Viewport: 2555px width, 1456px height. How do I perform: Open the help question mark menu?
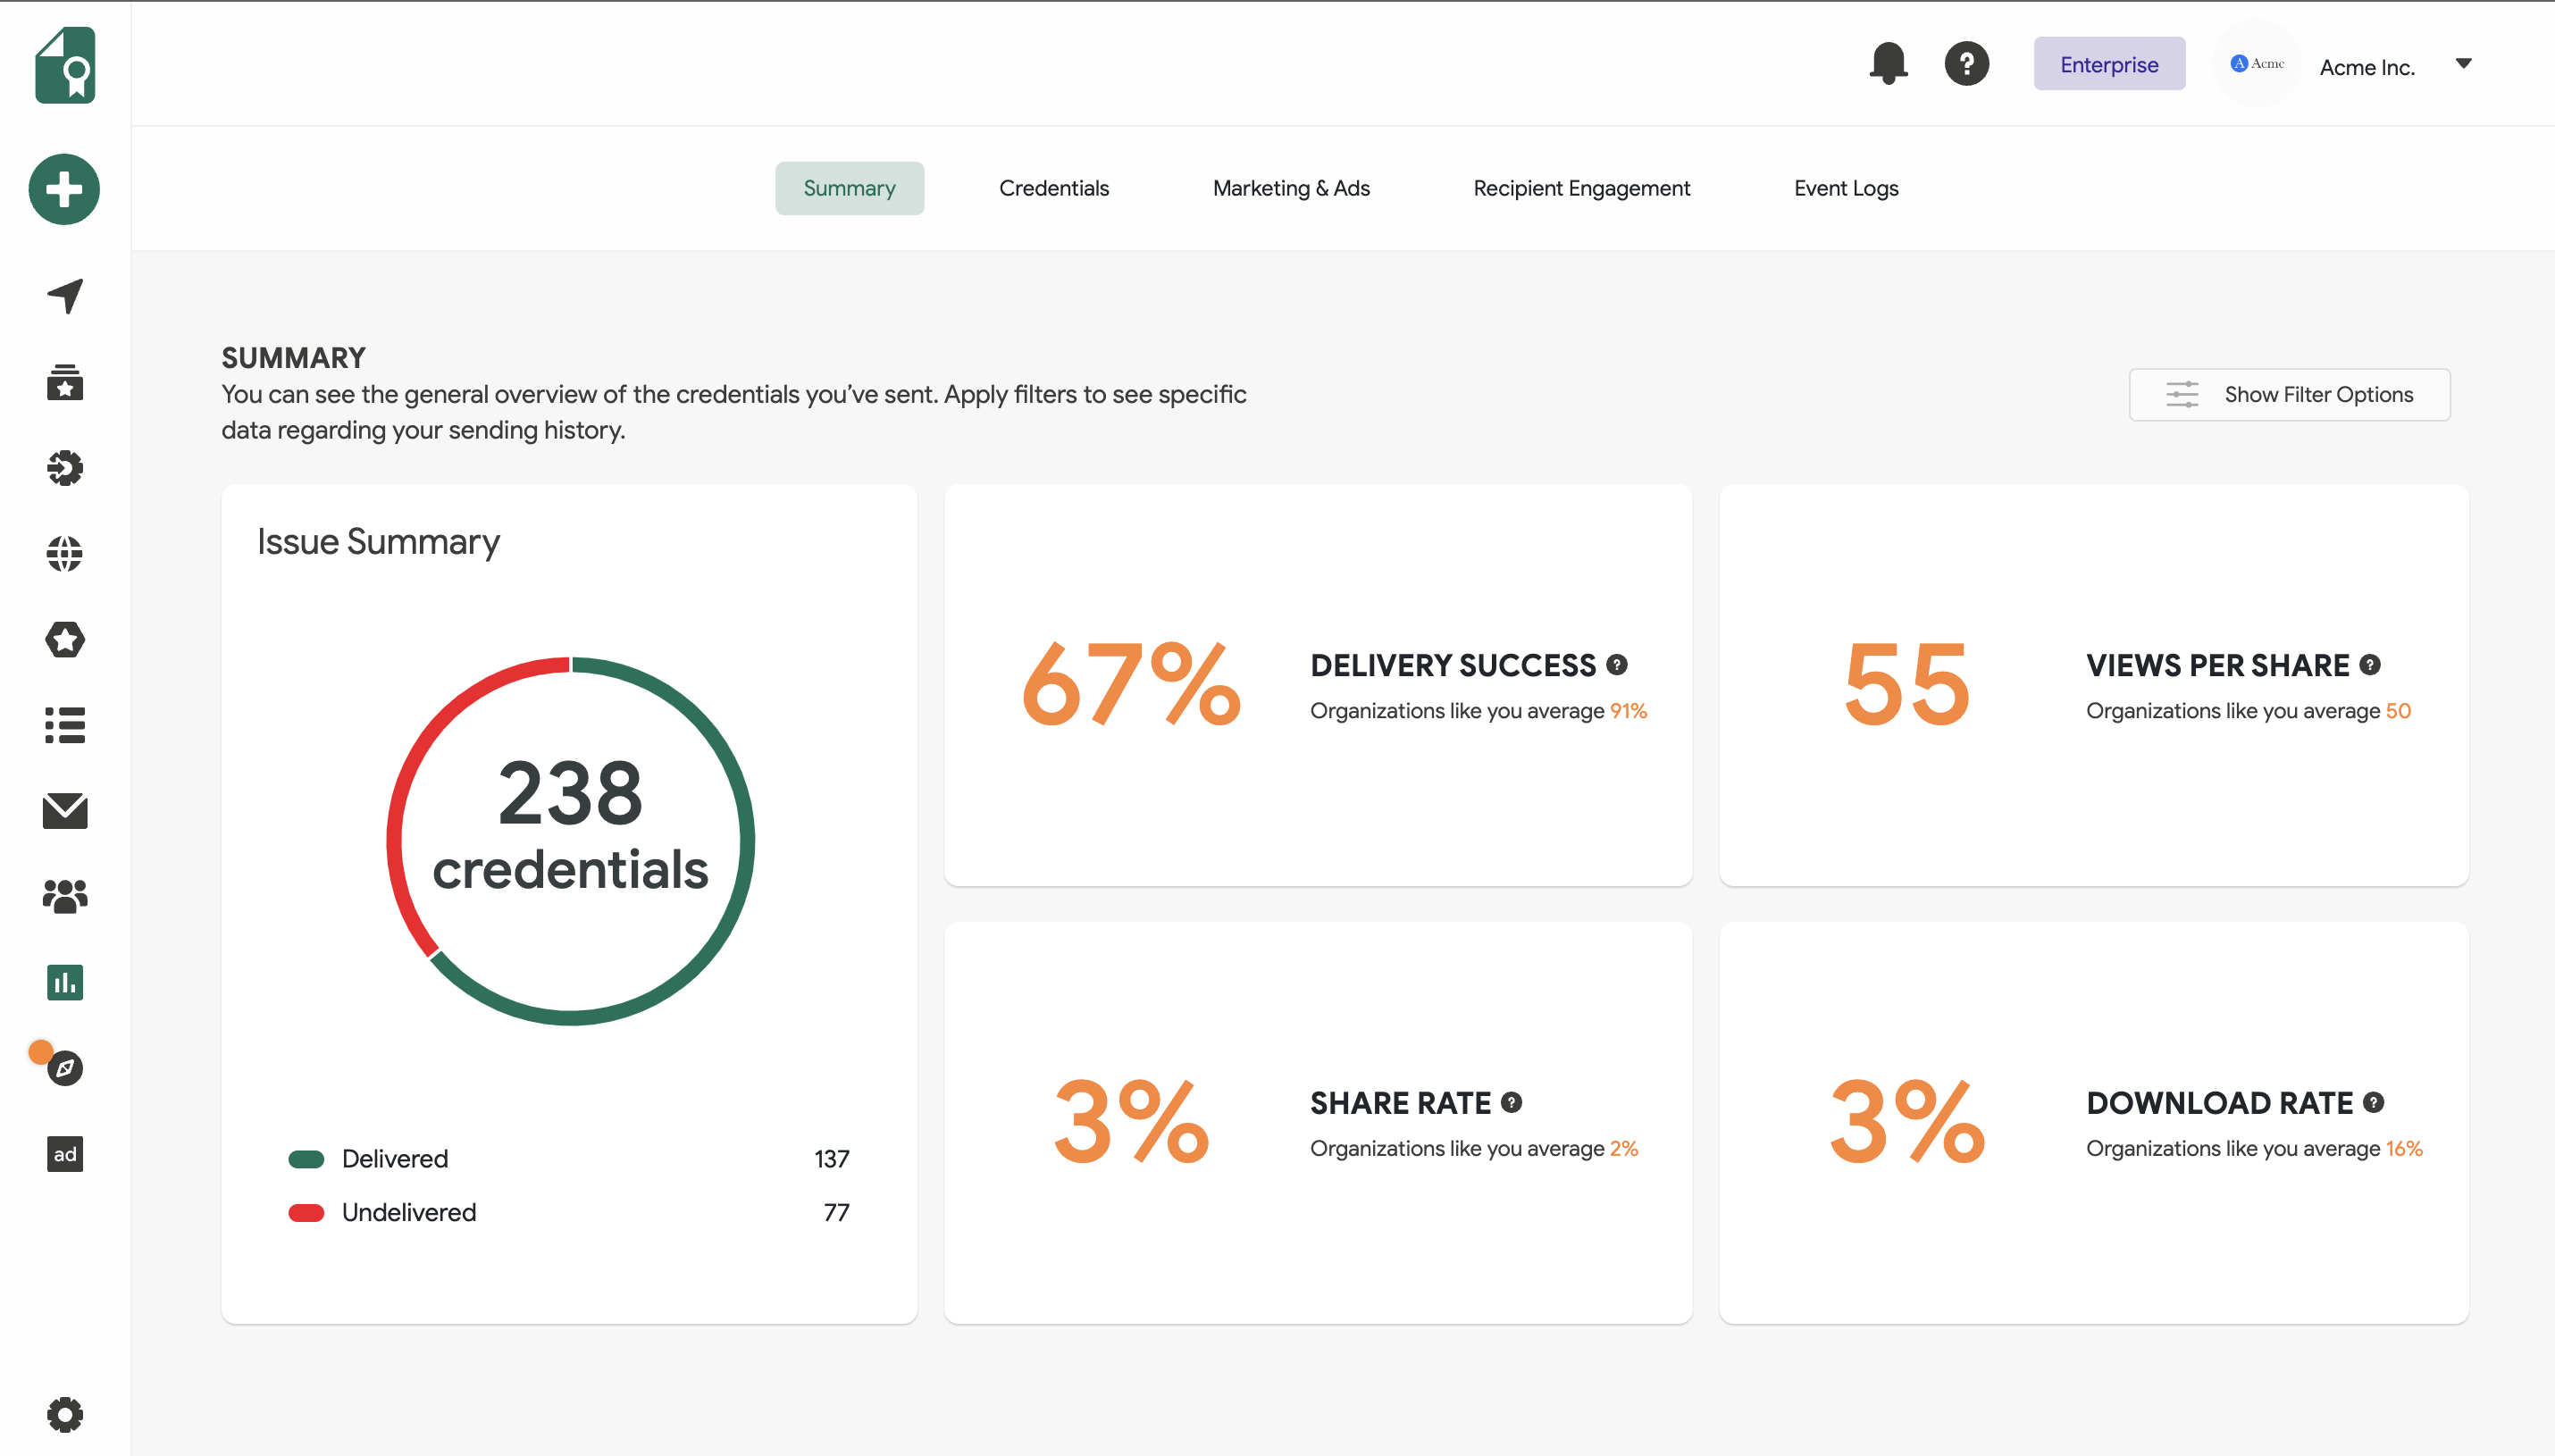pos(1966,63)
